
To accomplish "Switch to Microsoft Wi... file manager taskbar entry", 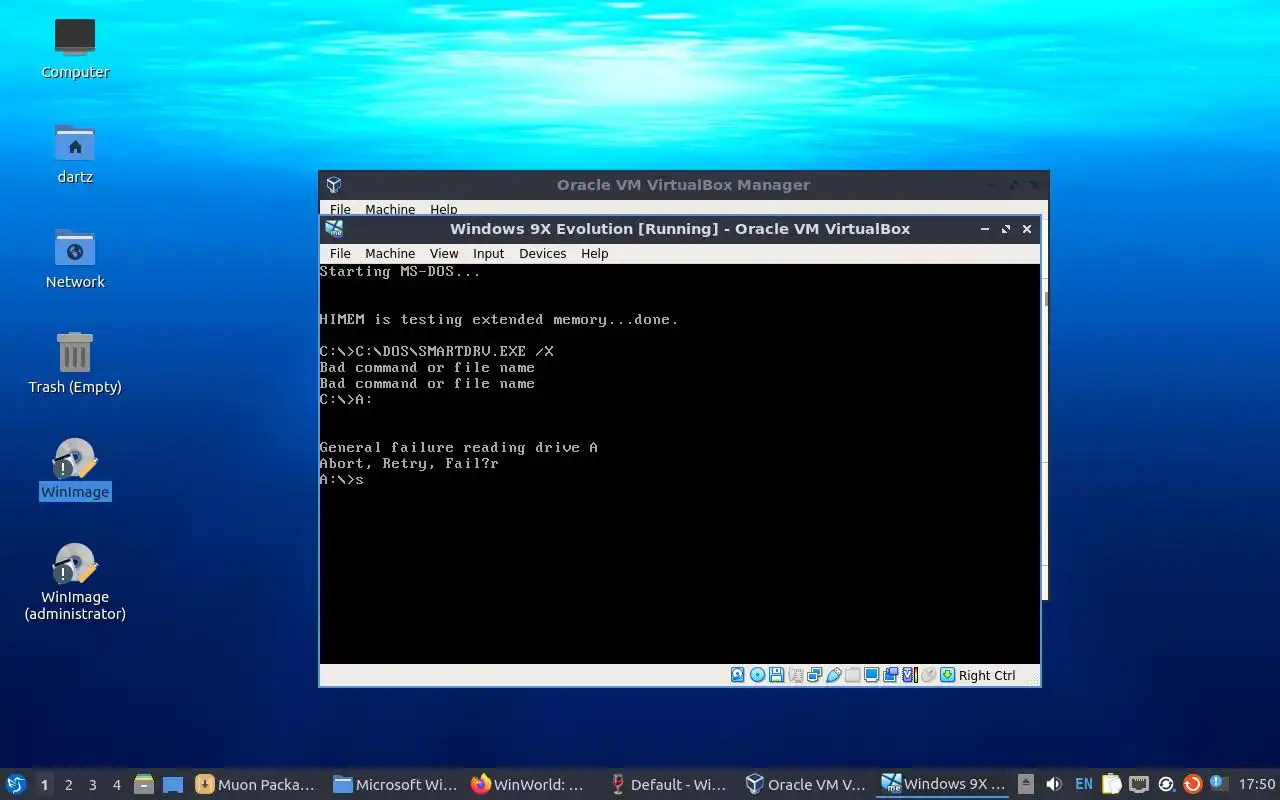I will click(394, 785).
